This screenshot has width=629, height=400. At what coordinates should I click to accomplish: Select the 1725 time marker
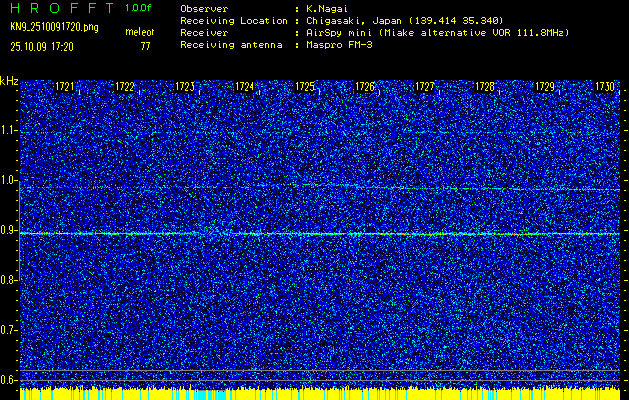305,88
